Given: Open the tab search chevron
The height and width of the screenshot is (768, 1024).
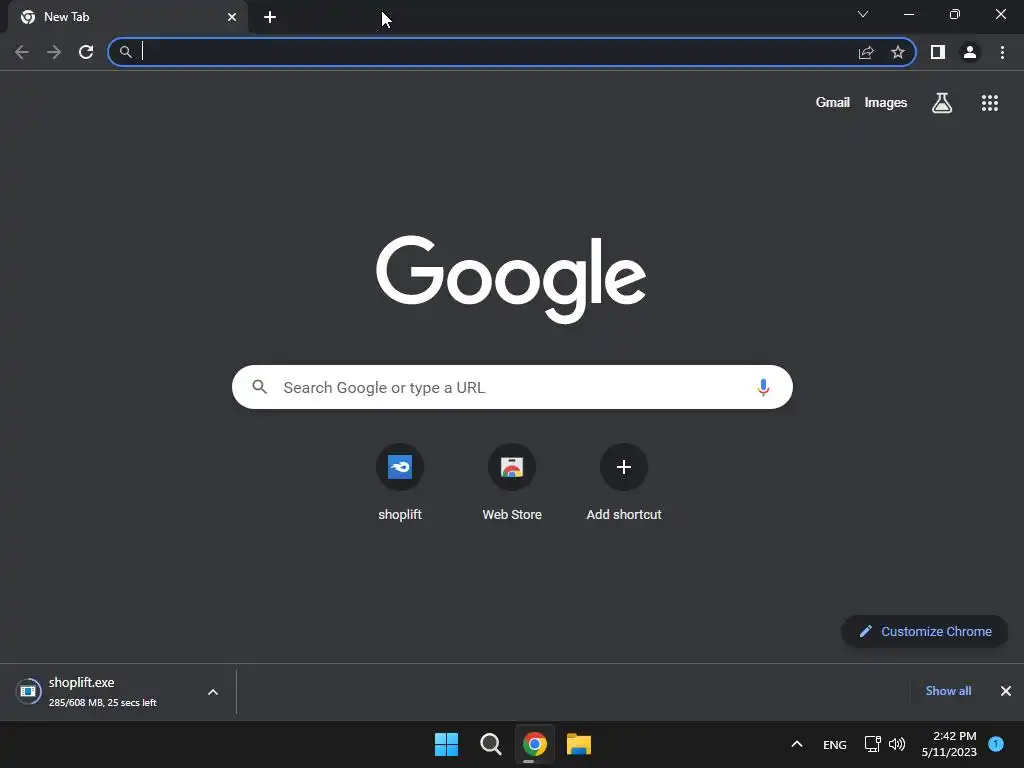Looking at the screenshot, I should pyautogui.click(x=863, y=14).
